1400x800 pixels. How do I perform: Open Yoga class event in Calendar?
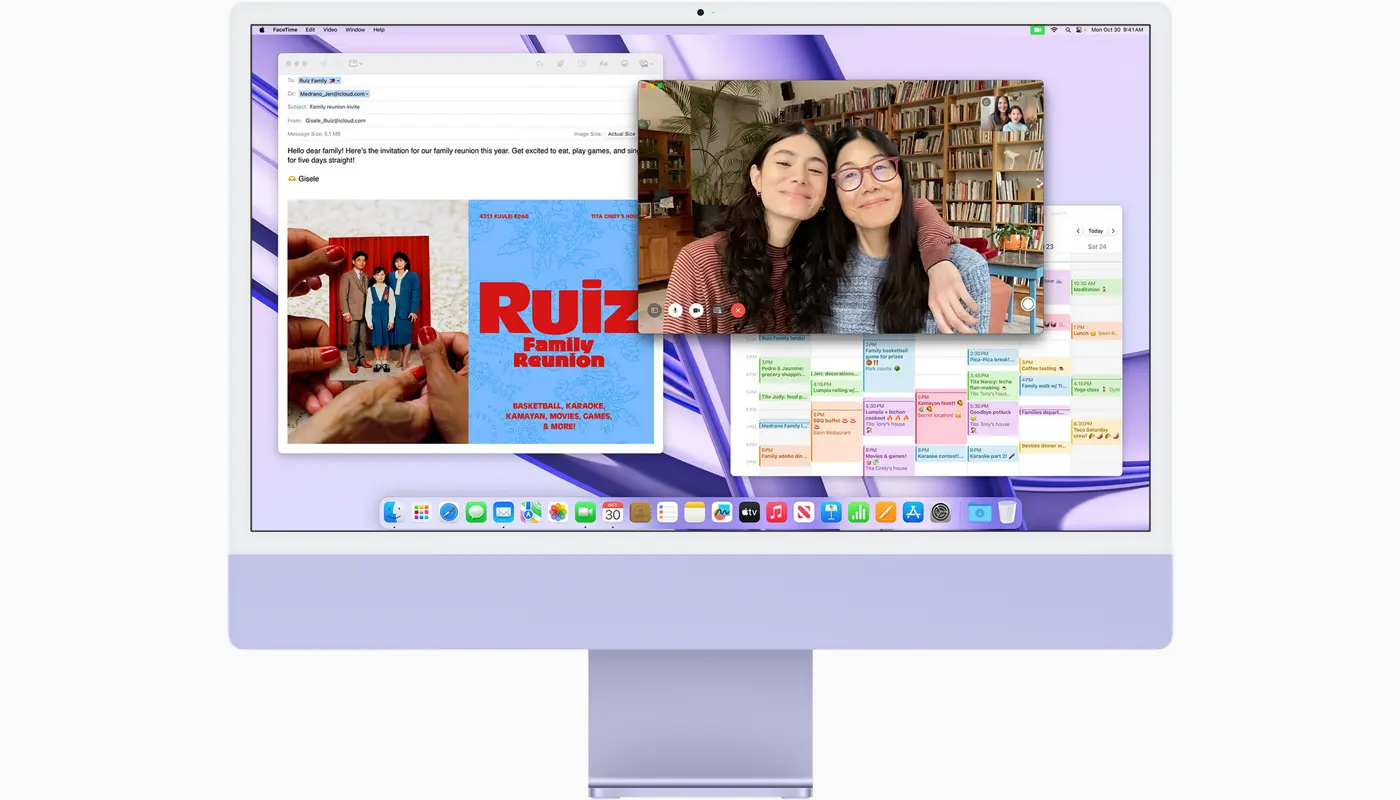click(x=1096, y=388)
